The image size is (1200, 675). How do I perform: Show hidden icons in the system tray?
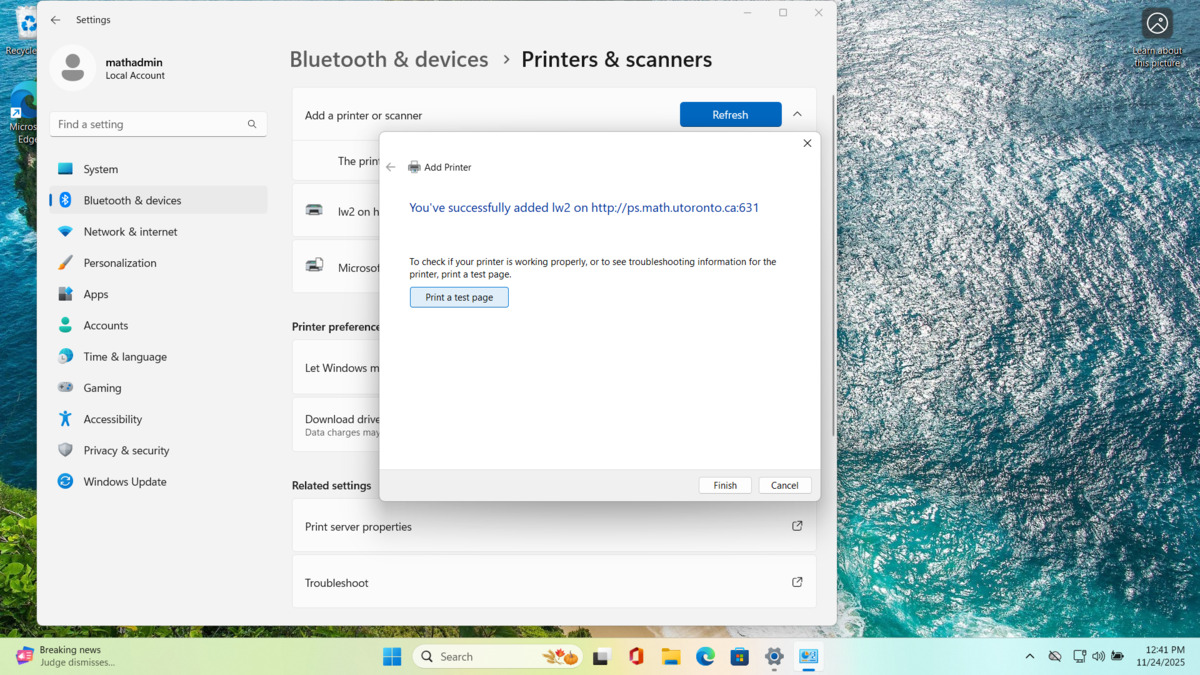coord(1030,656)
